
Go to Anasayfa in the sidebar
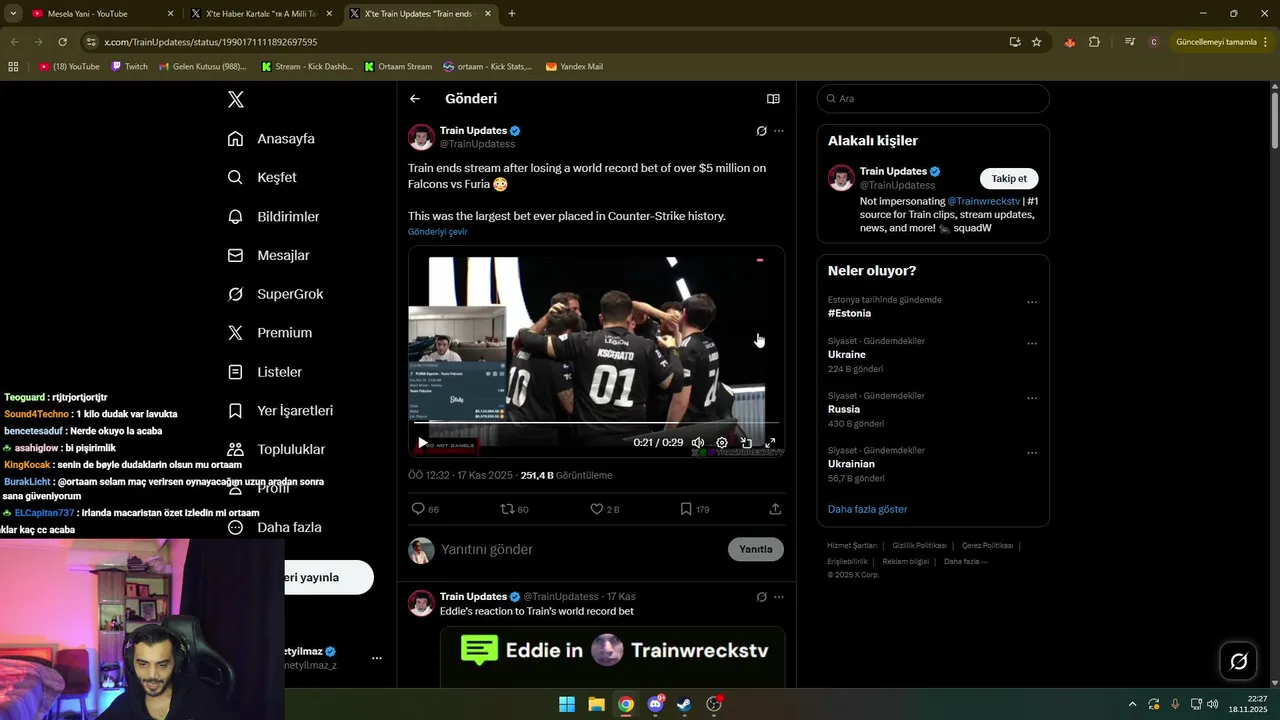(271, 139)
